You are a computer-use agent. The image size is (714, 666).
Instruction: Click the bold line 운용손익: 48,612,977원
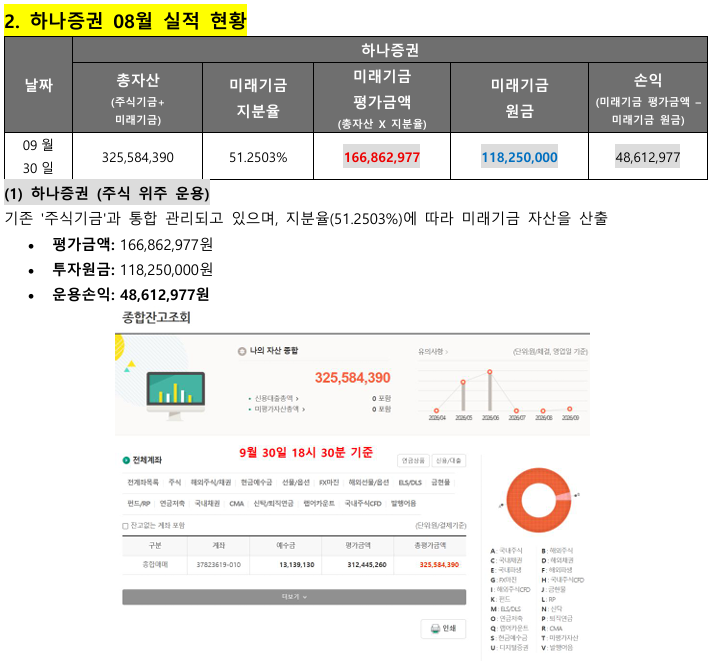click(131, 295)
